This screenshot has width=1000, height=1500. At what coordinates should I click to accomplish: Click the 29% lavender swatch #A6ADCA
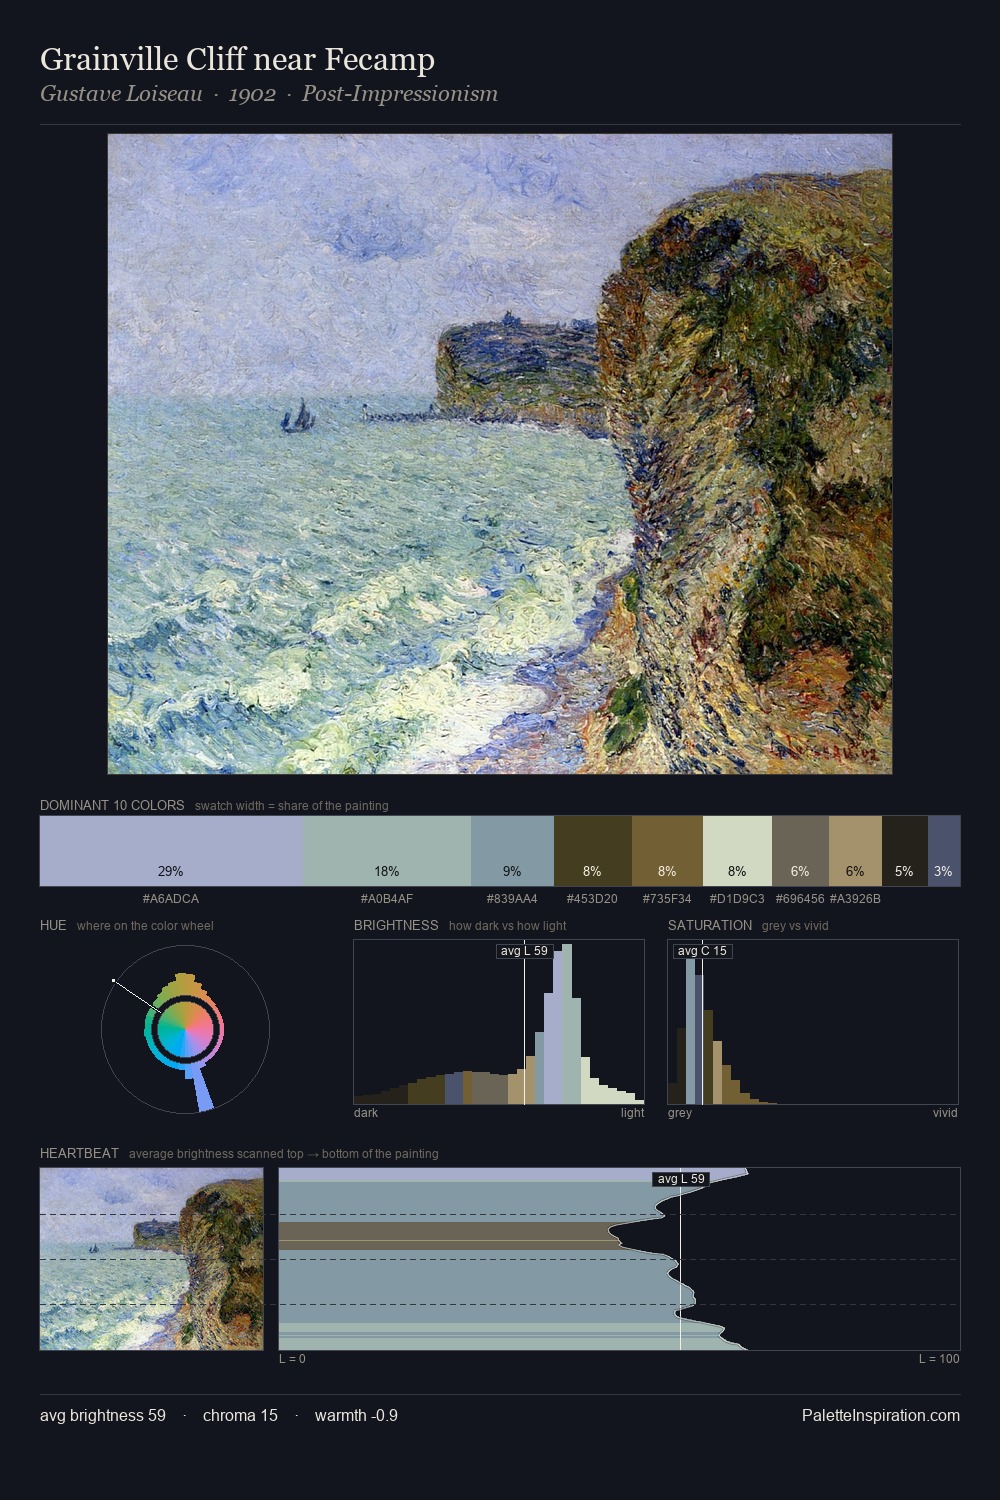pos(171,851)
